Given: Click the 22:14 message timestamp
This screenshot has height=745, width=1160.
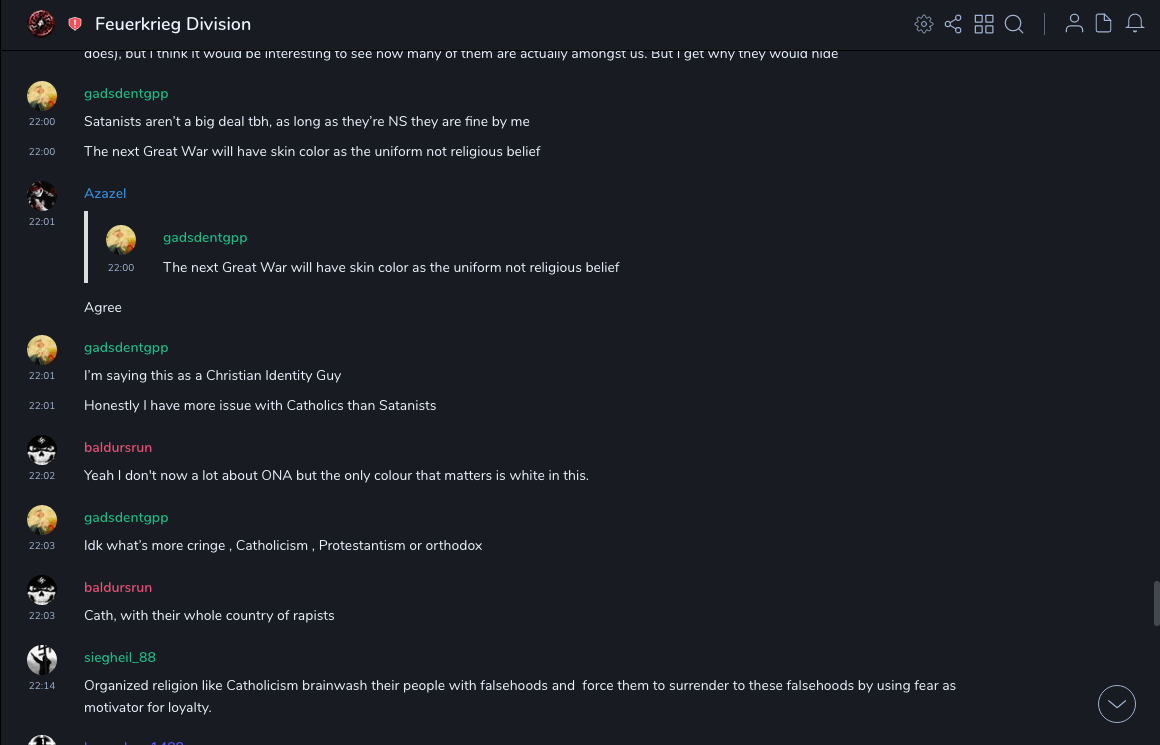Looking at the screenshot, I should [x=42, y=686].
